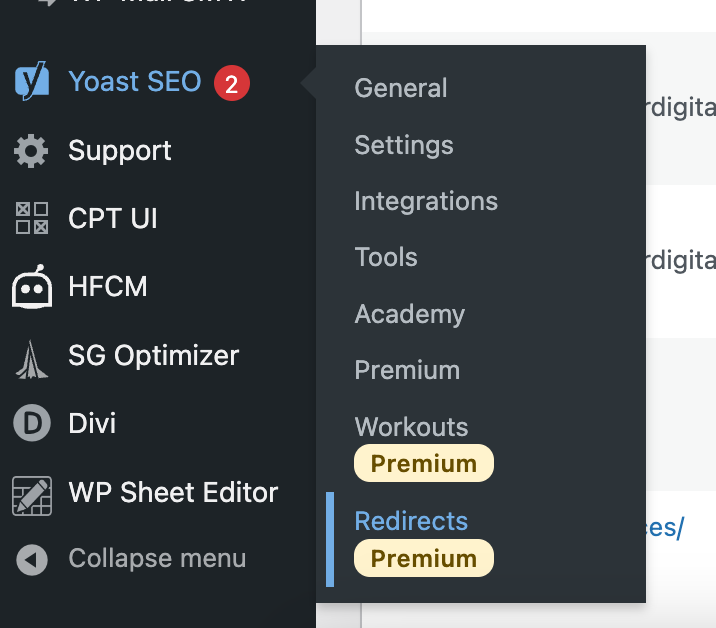Click the Collapse menu text label

157,559
